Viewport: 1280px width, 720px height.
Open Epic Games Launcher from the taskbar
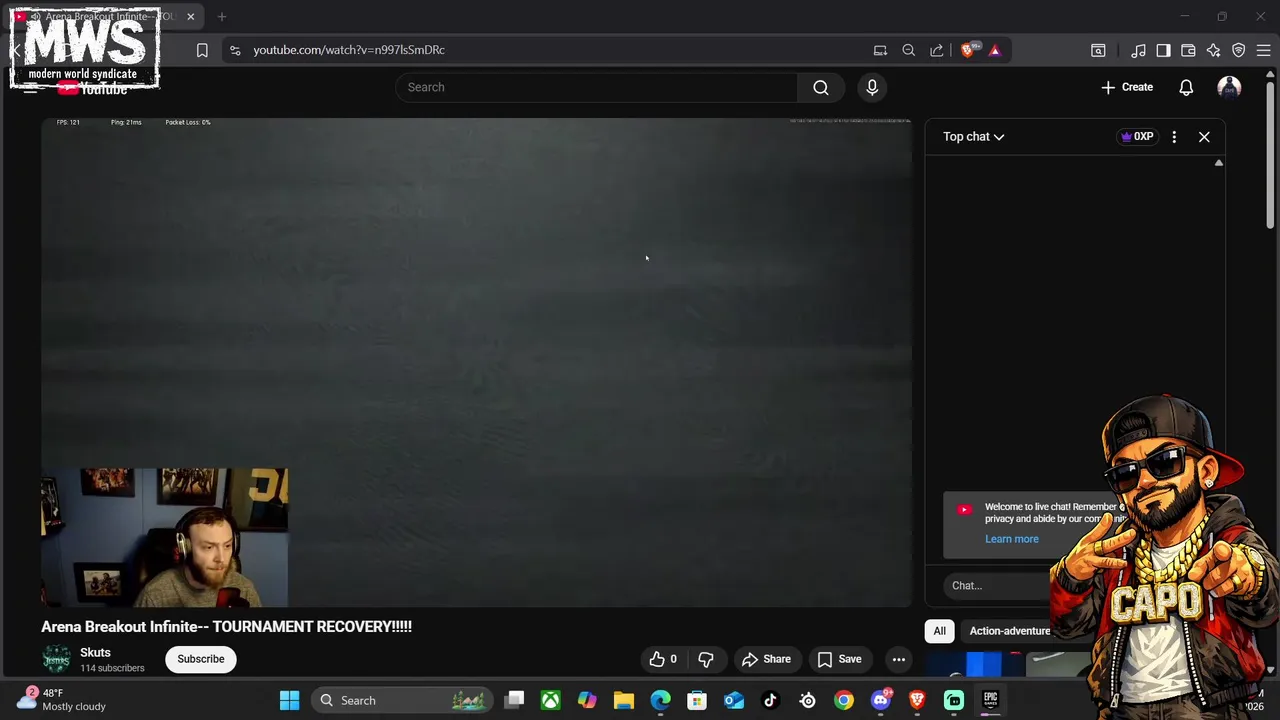pos(990,700)
